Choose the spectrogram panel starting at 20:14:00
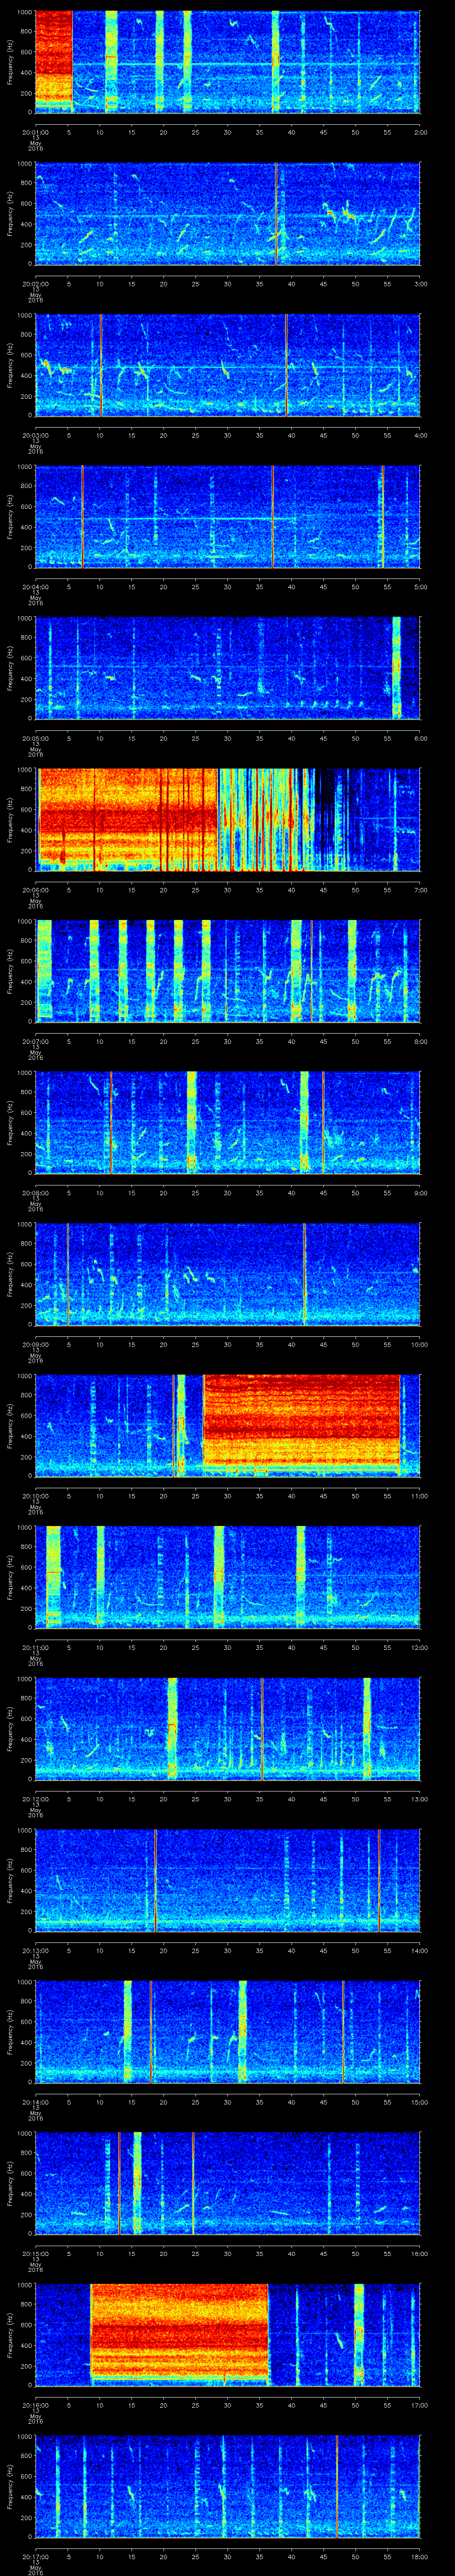455x2576 pixels. pos(227,2032)
